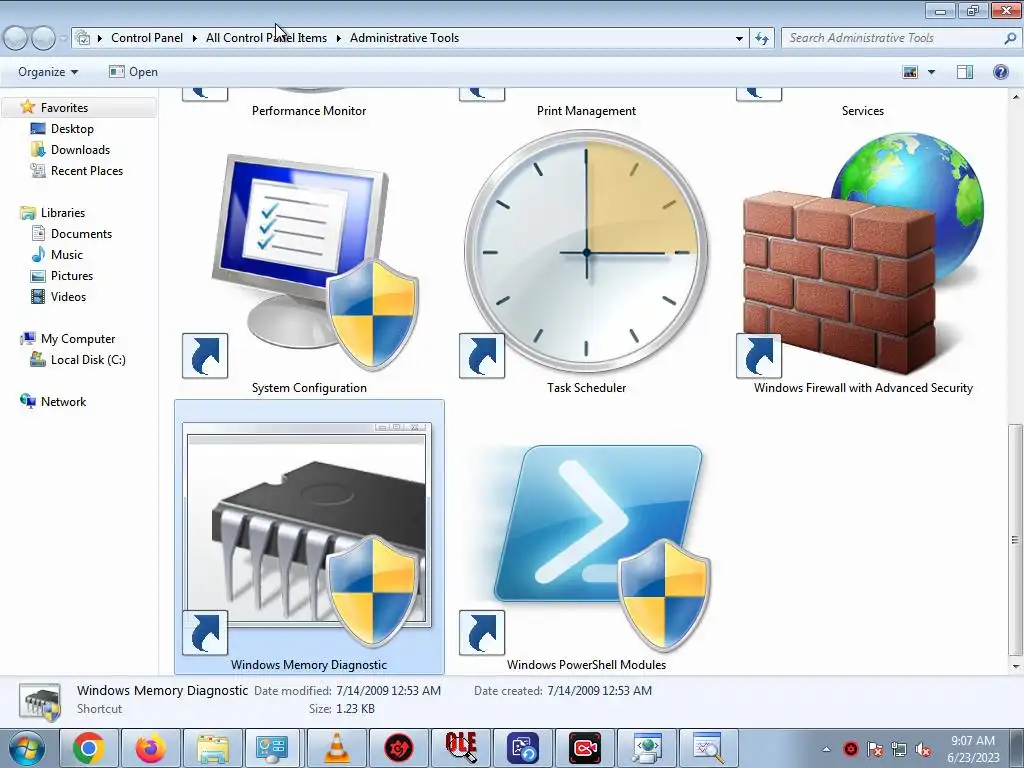Open the OLE viewer taskbar icon
Screen dimensions: 1024x768
point(461,748)
